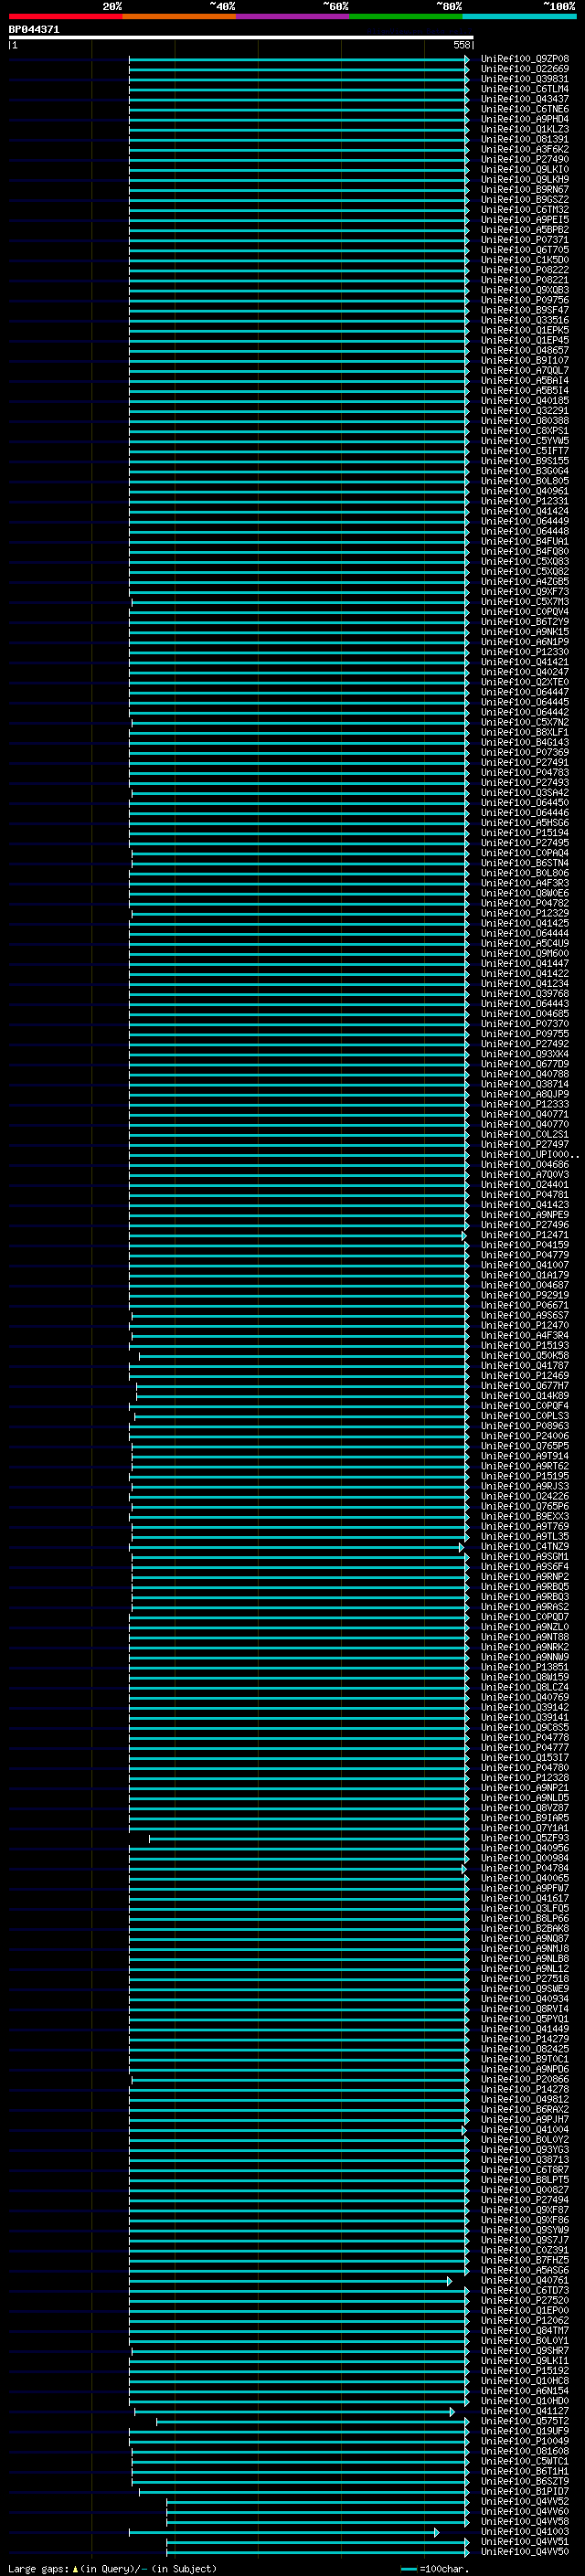
Task: Select hit label UniRef100_C5X7N2
Action: pyautogui.click(x=524, y=722)
